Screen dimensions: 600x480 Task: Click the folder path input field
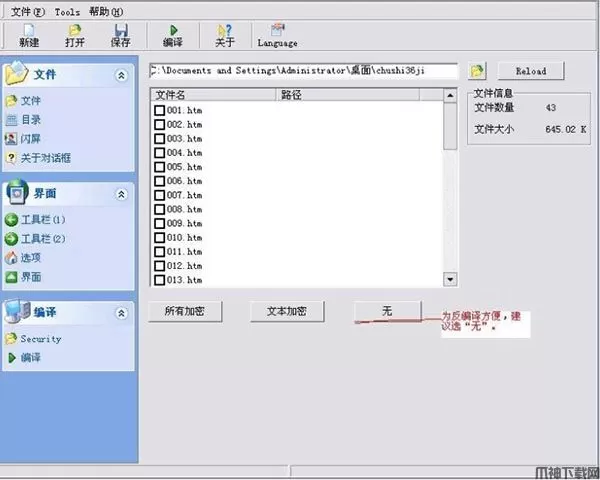[303, 71]
